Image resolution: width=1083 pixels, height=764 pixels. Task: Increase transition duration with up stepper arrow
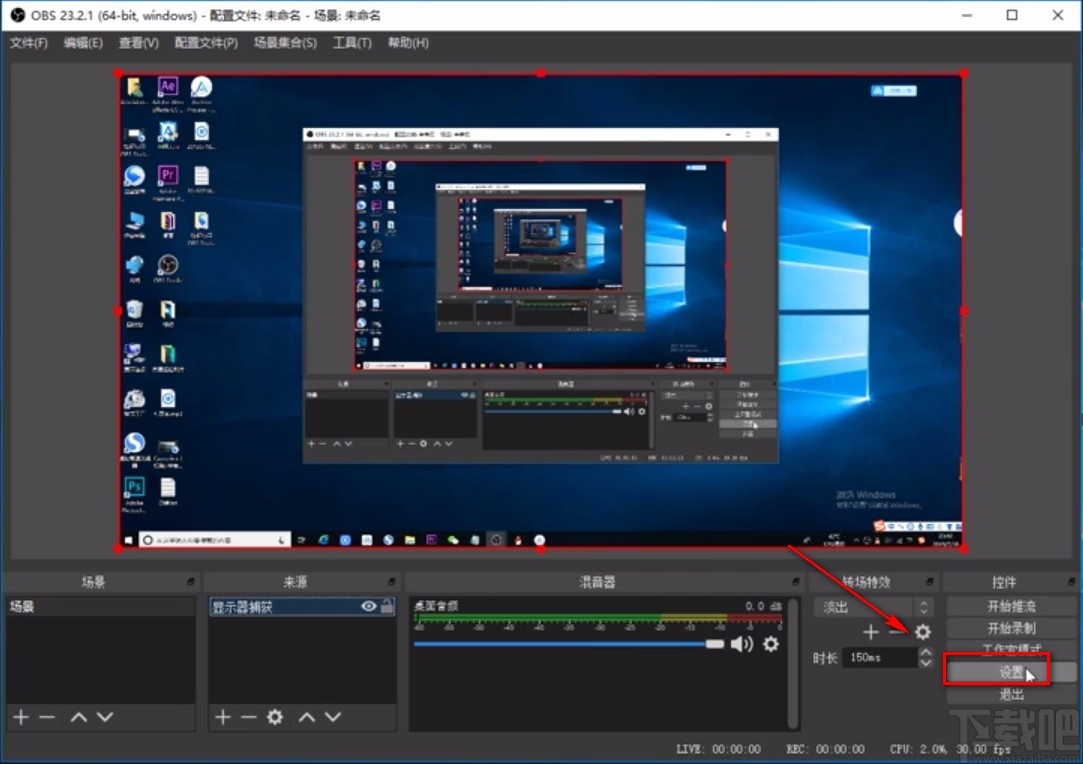924,653
